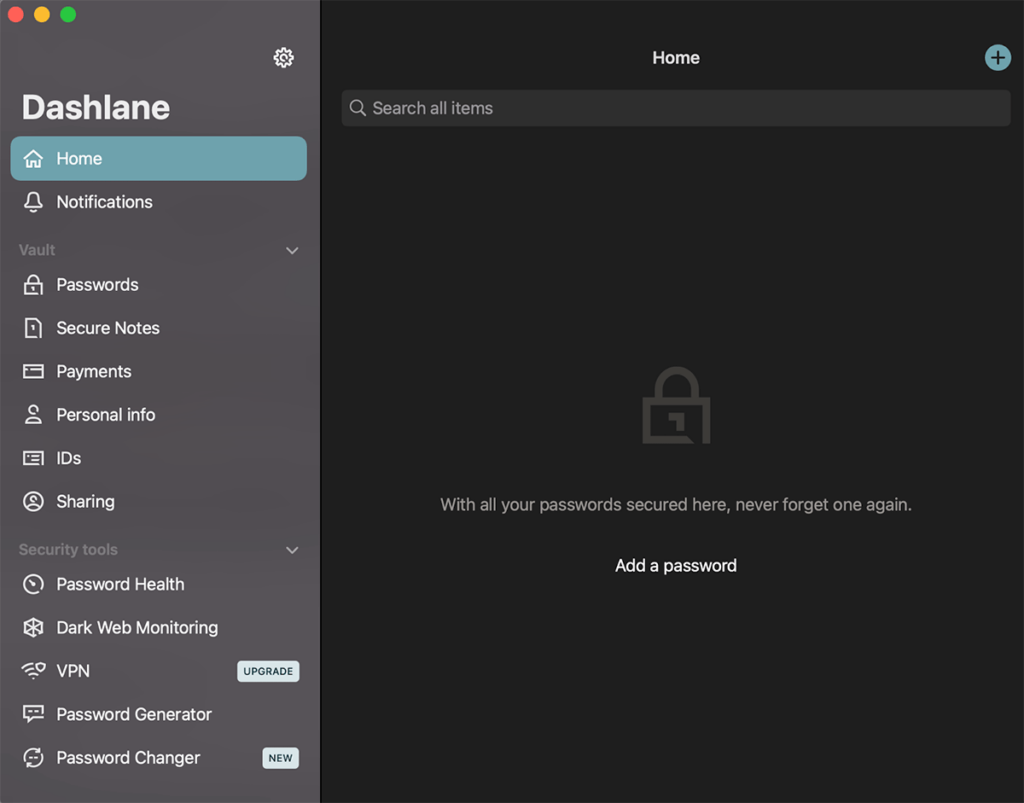
Task: Click the plus icon to add item
Action: point(997,58)
